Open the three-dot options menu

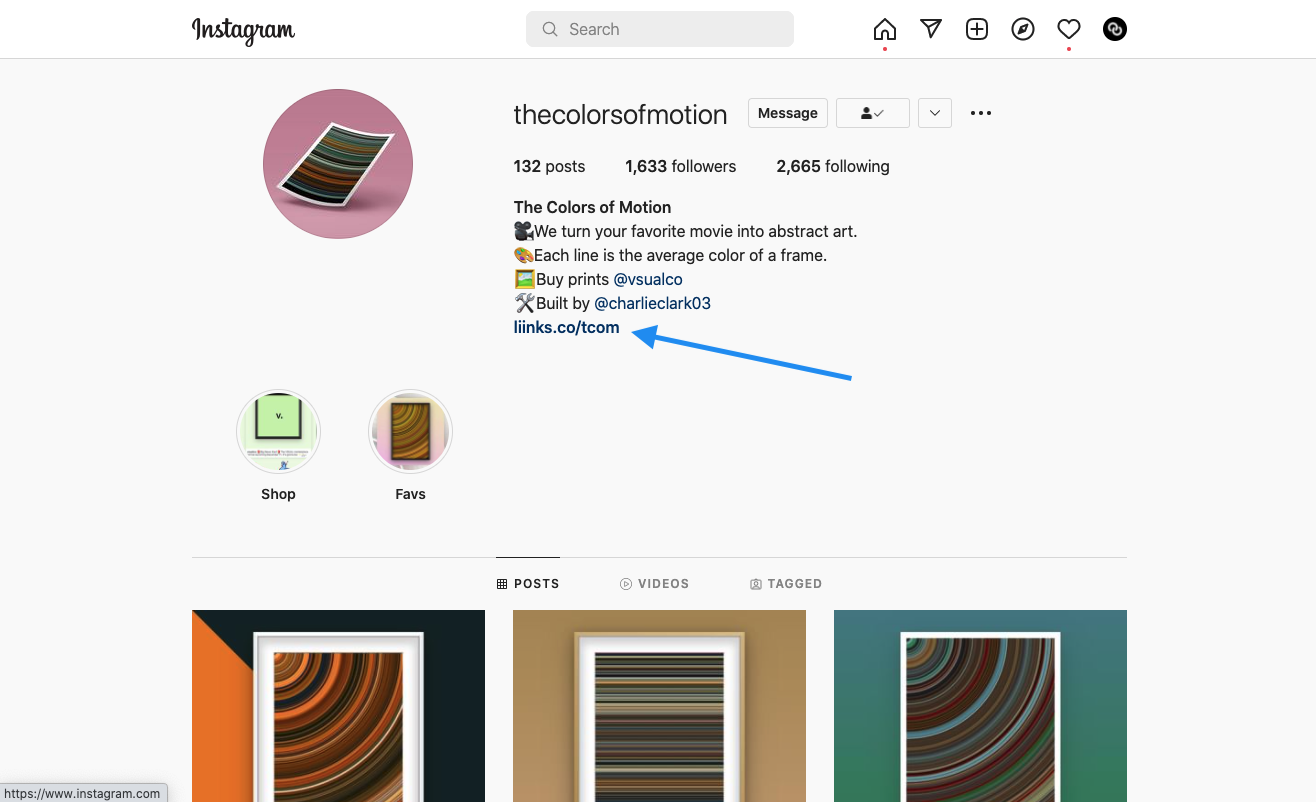click(981, 113)
